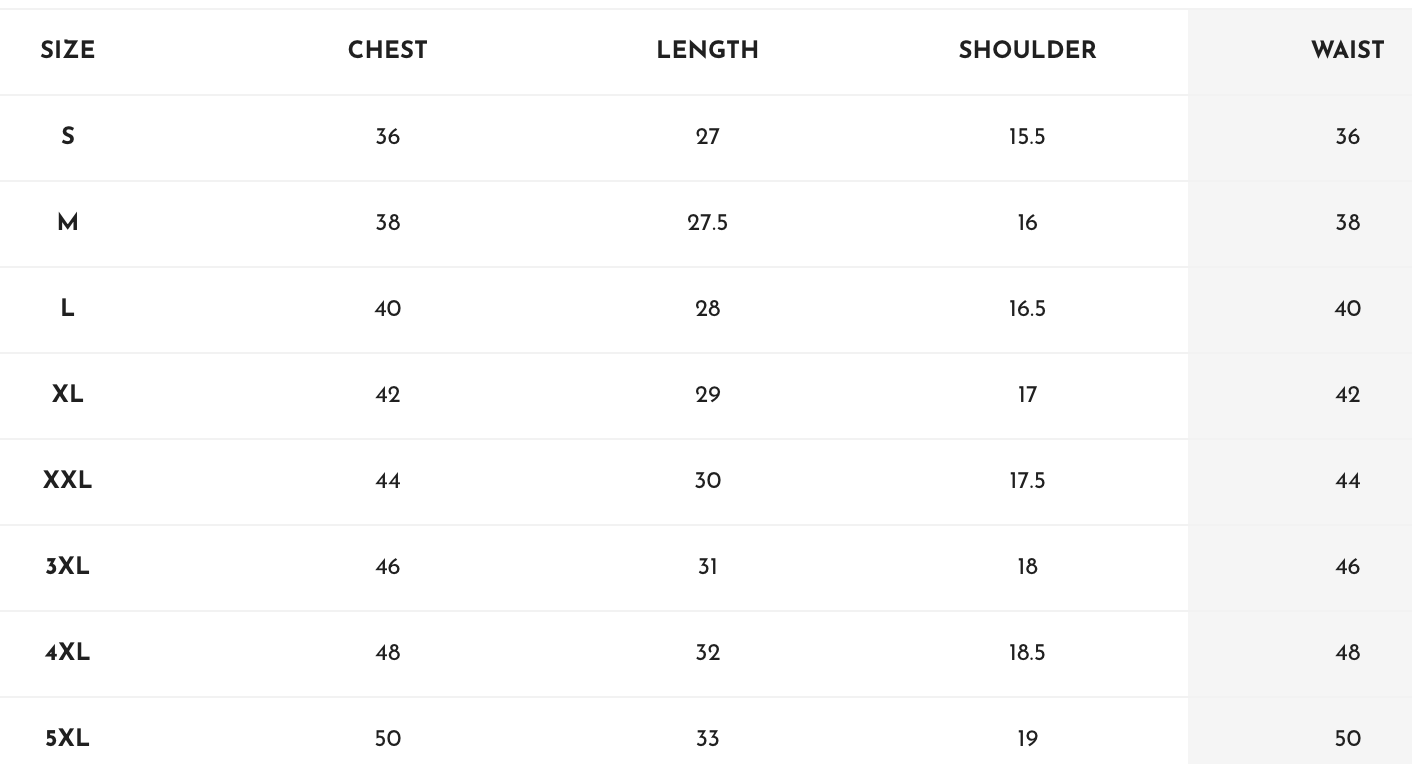This screenshot has height=764, width=1412.
Task: Click the 33 length value for 5XL
Action: pos(708,738)
